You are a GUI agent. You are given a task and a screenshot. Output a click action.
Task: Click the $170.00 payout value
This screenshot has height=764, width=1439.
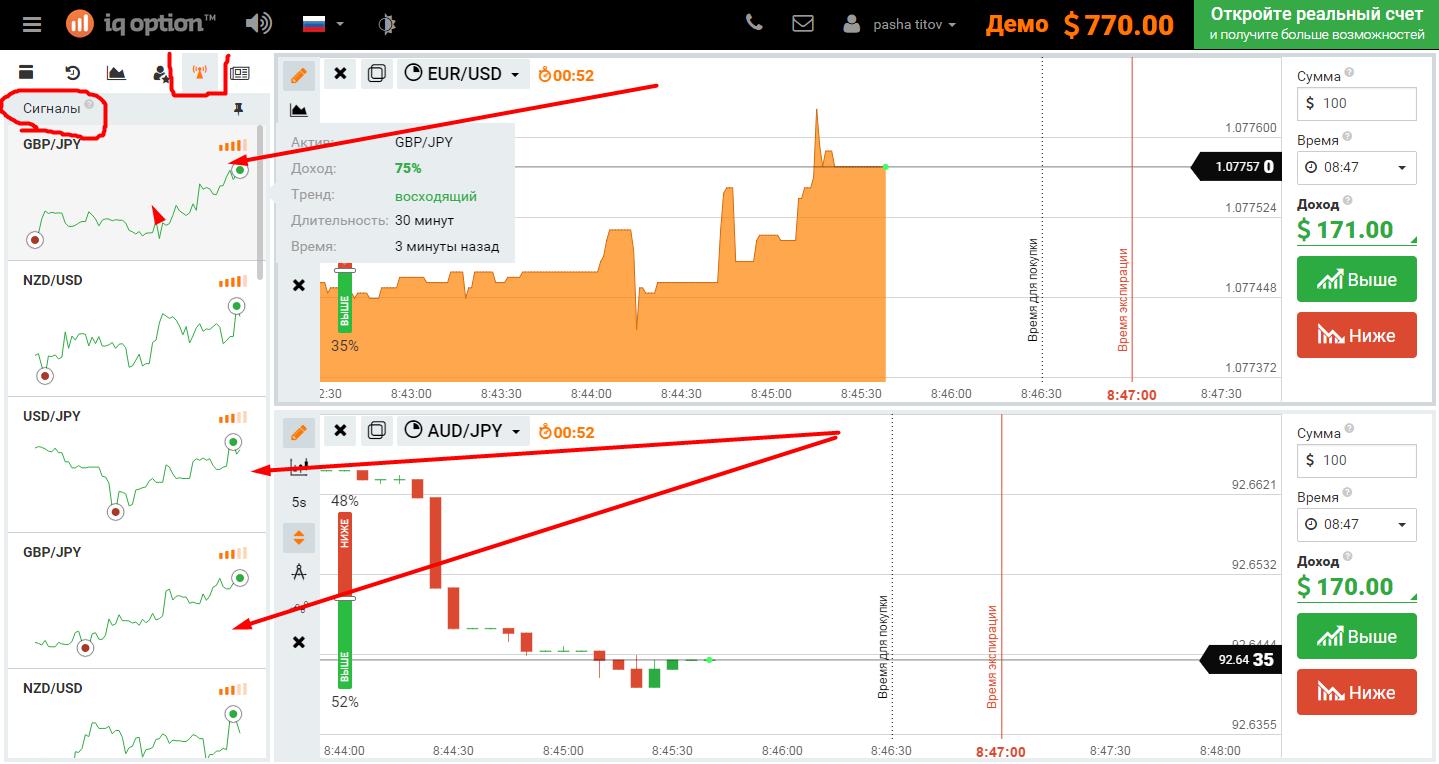coord(1345,587)
